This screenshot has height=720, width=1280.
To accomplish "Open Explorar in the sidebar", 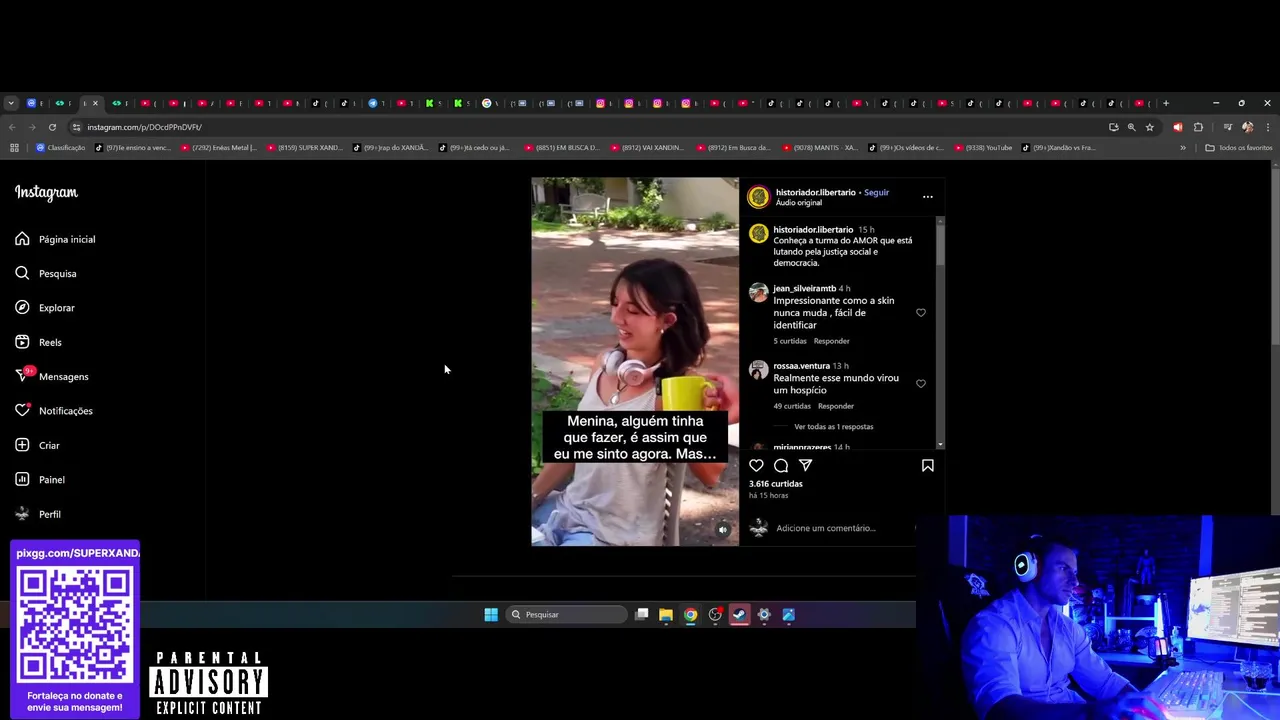I will point(45,308).
